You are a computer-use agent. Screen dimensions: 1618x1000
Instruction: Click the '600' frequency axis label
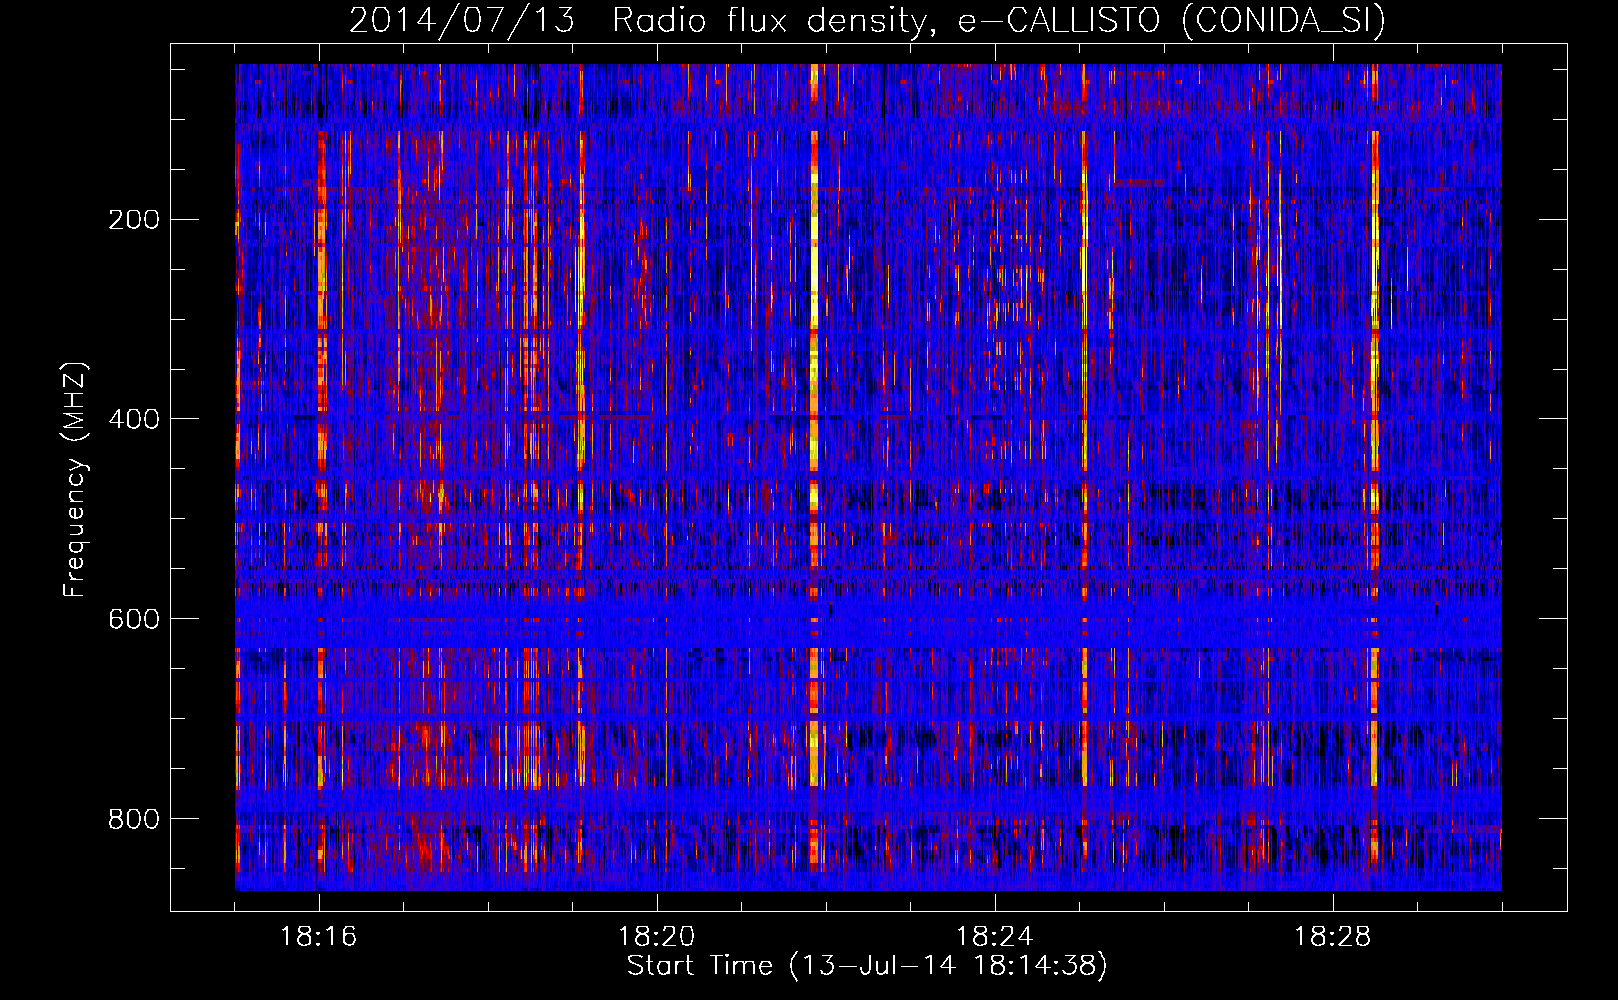pyautogui.click(x=133, y=619)
